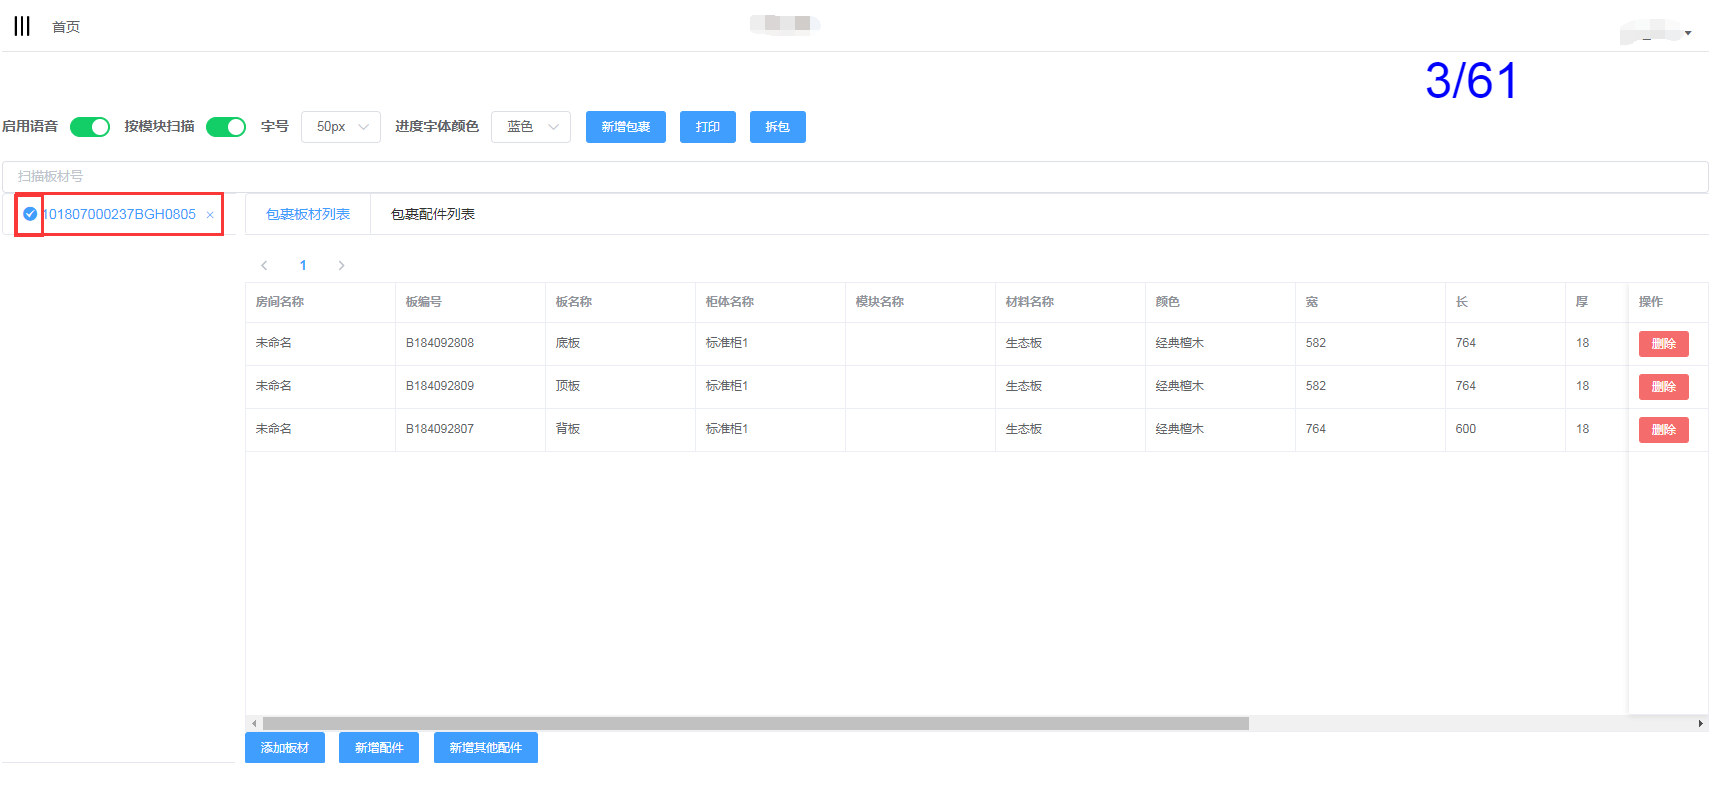
Task: Switch to 包裹配件列表 tab
Action: point(432,215)
